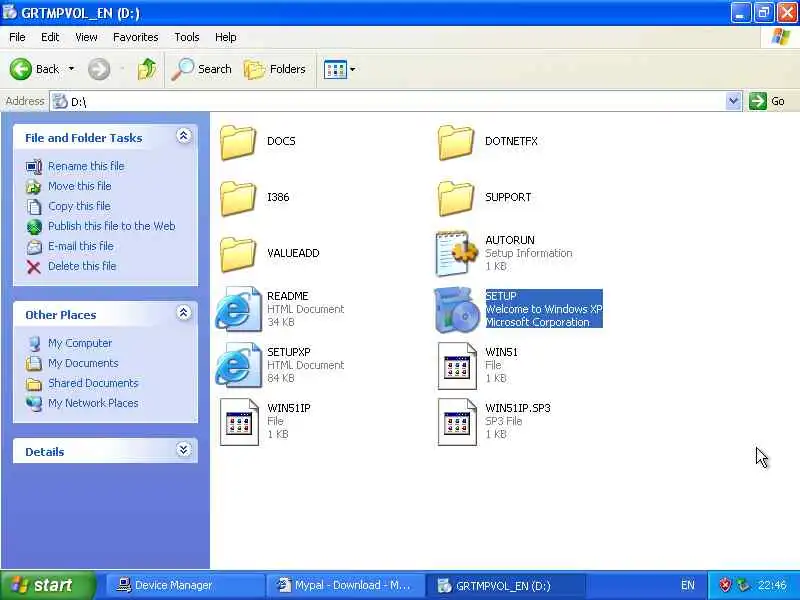Screen dimensions: 800x600
Task: Go to My Computer in Other Places
Action: [80, 343]
